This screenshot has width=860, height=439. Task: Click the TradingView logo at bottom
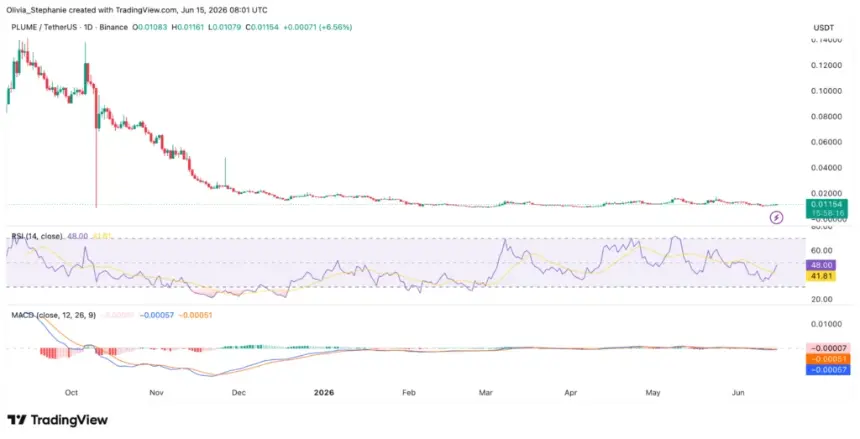57,420
